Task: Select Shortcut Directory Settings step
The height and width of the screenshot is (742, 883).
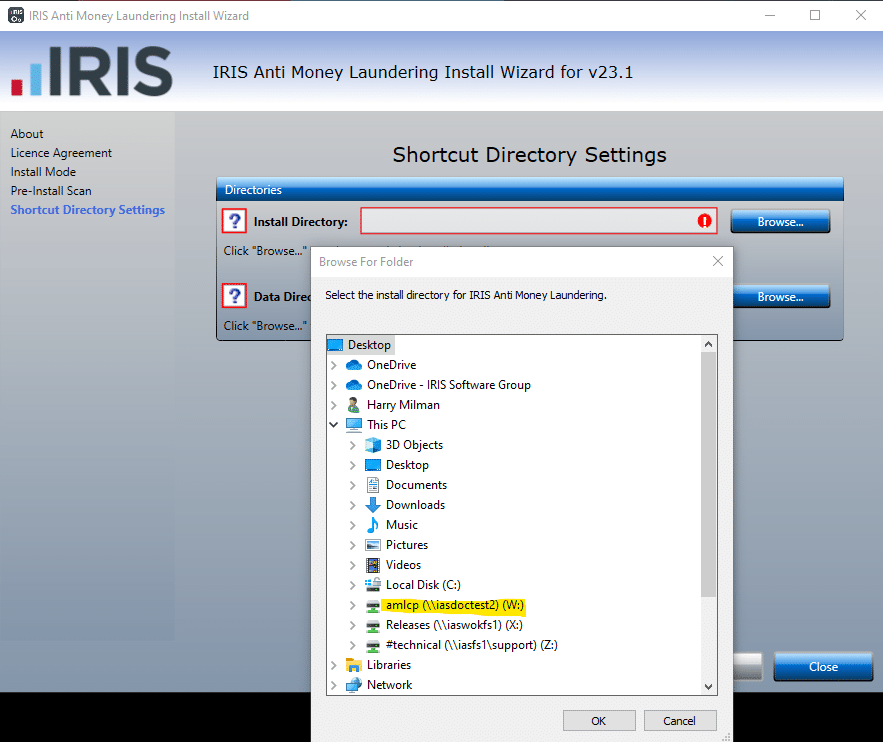Action: click(87, 210)
